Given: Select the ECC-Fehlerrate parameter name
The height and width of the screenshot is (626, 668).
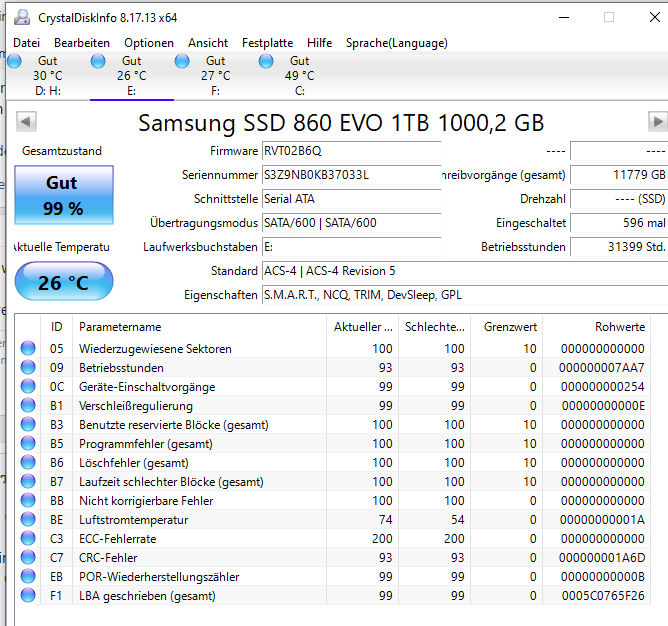Looking at the screenshot, I should (118, 539).
